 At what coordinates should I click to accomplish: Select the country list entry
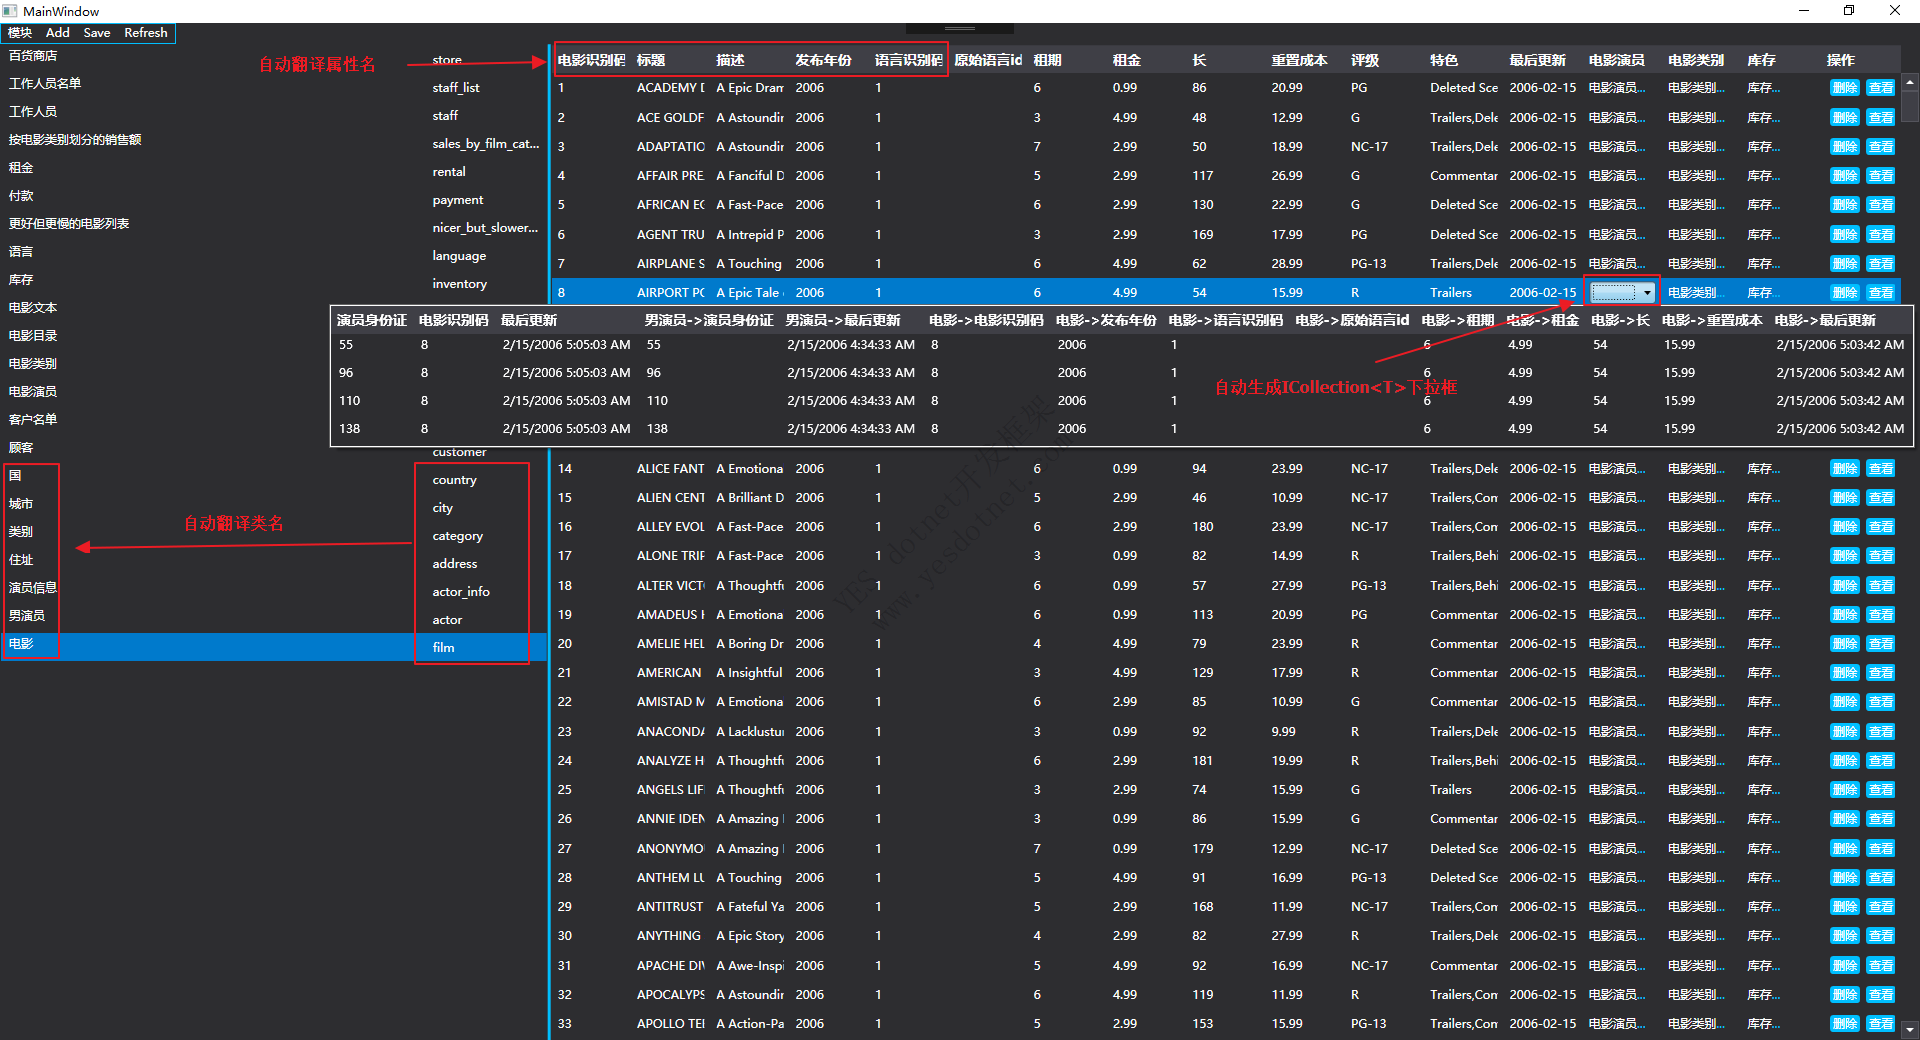[x=455, y=480]
